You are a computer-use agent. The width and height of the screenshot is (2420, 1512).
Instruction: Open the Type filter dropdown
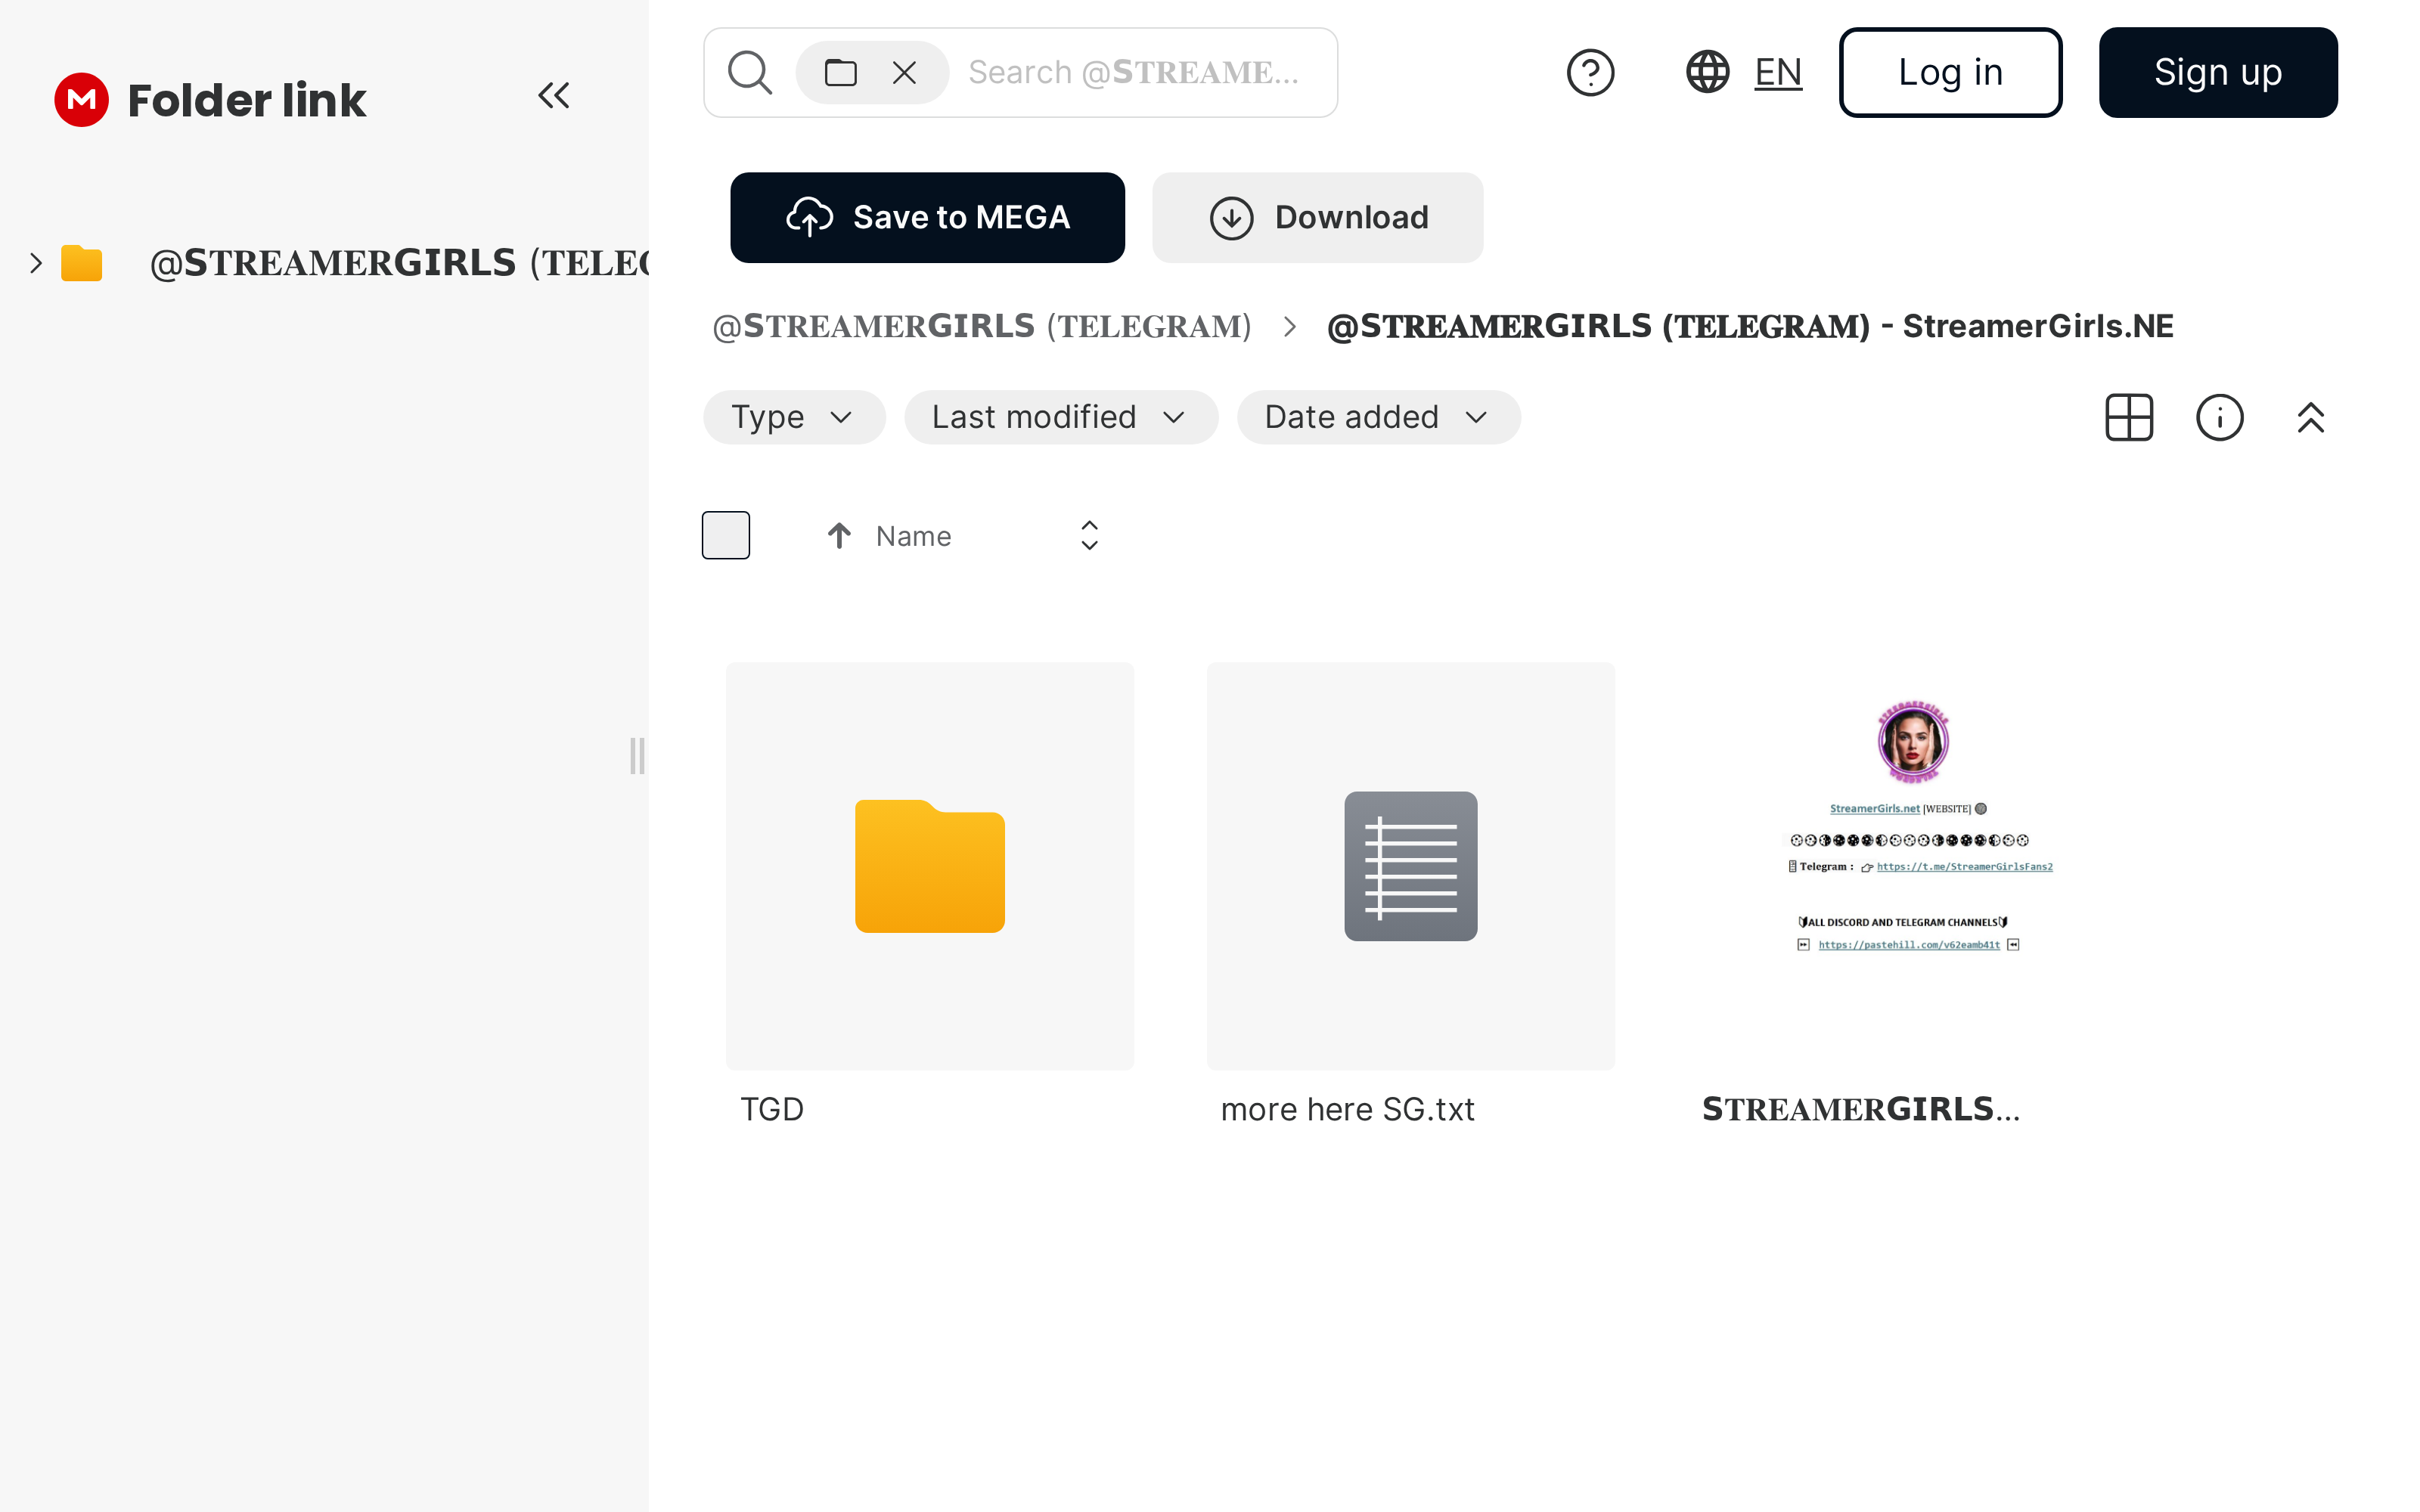(793, 417)
